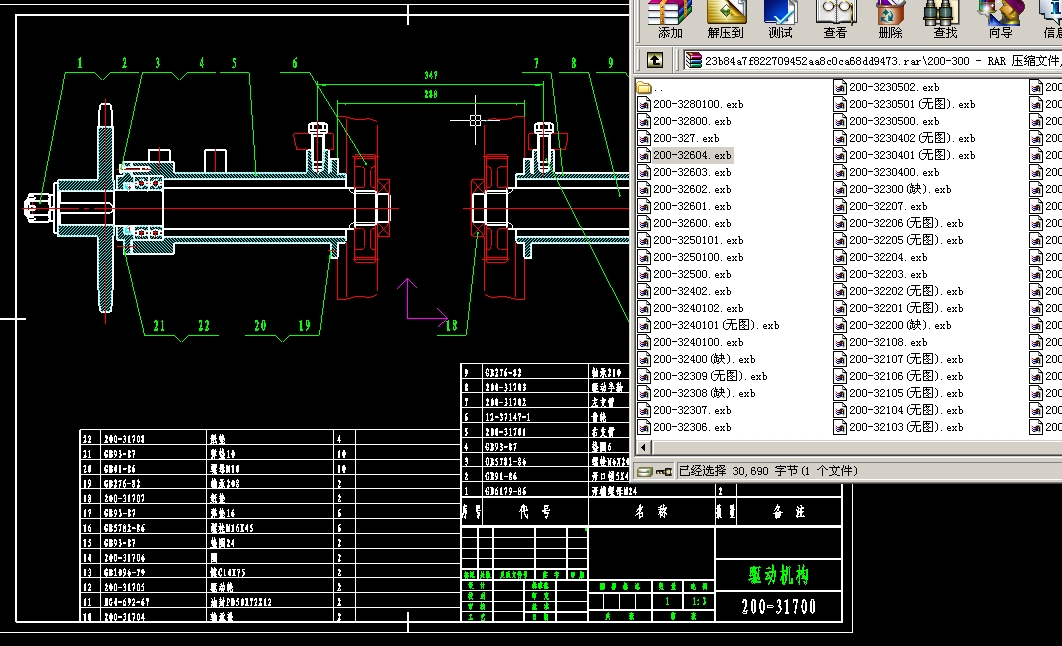Image resolution: width=1062 pixels, height=646 pixels.
Task: Launch the 向导 (Wizard) icon
Action: [x=1000, y=16]
